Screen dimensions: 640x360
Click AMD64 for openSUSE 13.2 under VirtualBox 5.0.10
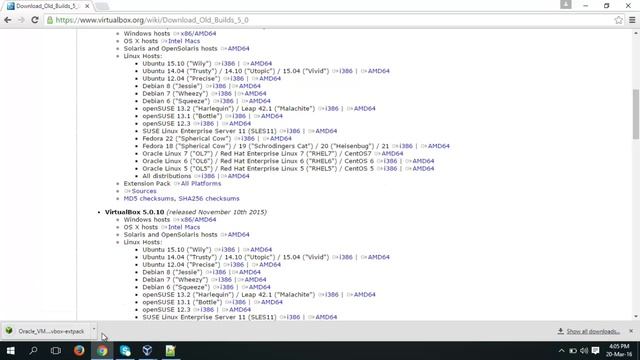(x=364, y=295)
